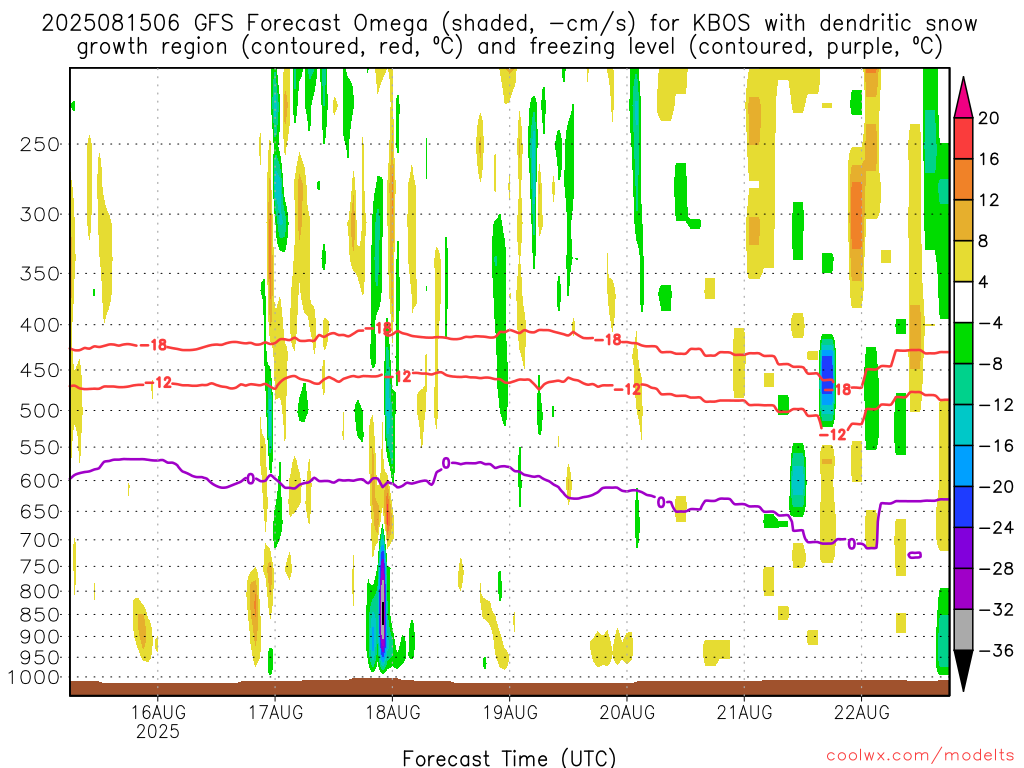Pick the yellow colorbar segment between 4 and 8

[963, 261]
